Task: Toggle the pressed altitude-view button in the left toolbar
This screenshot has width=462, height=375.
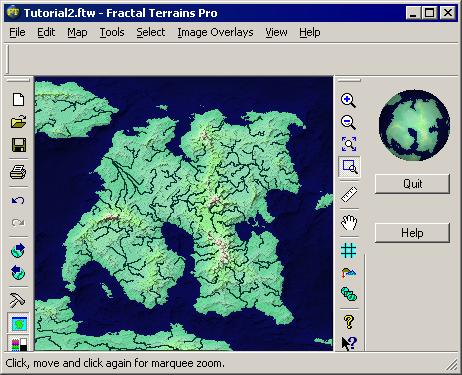Action: point(18,323)
